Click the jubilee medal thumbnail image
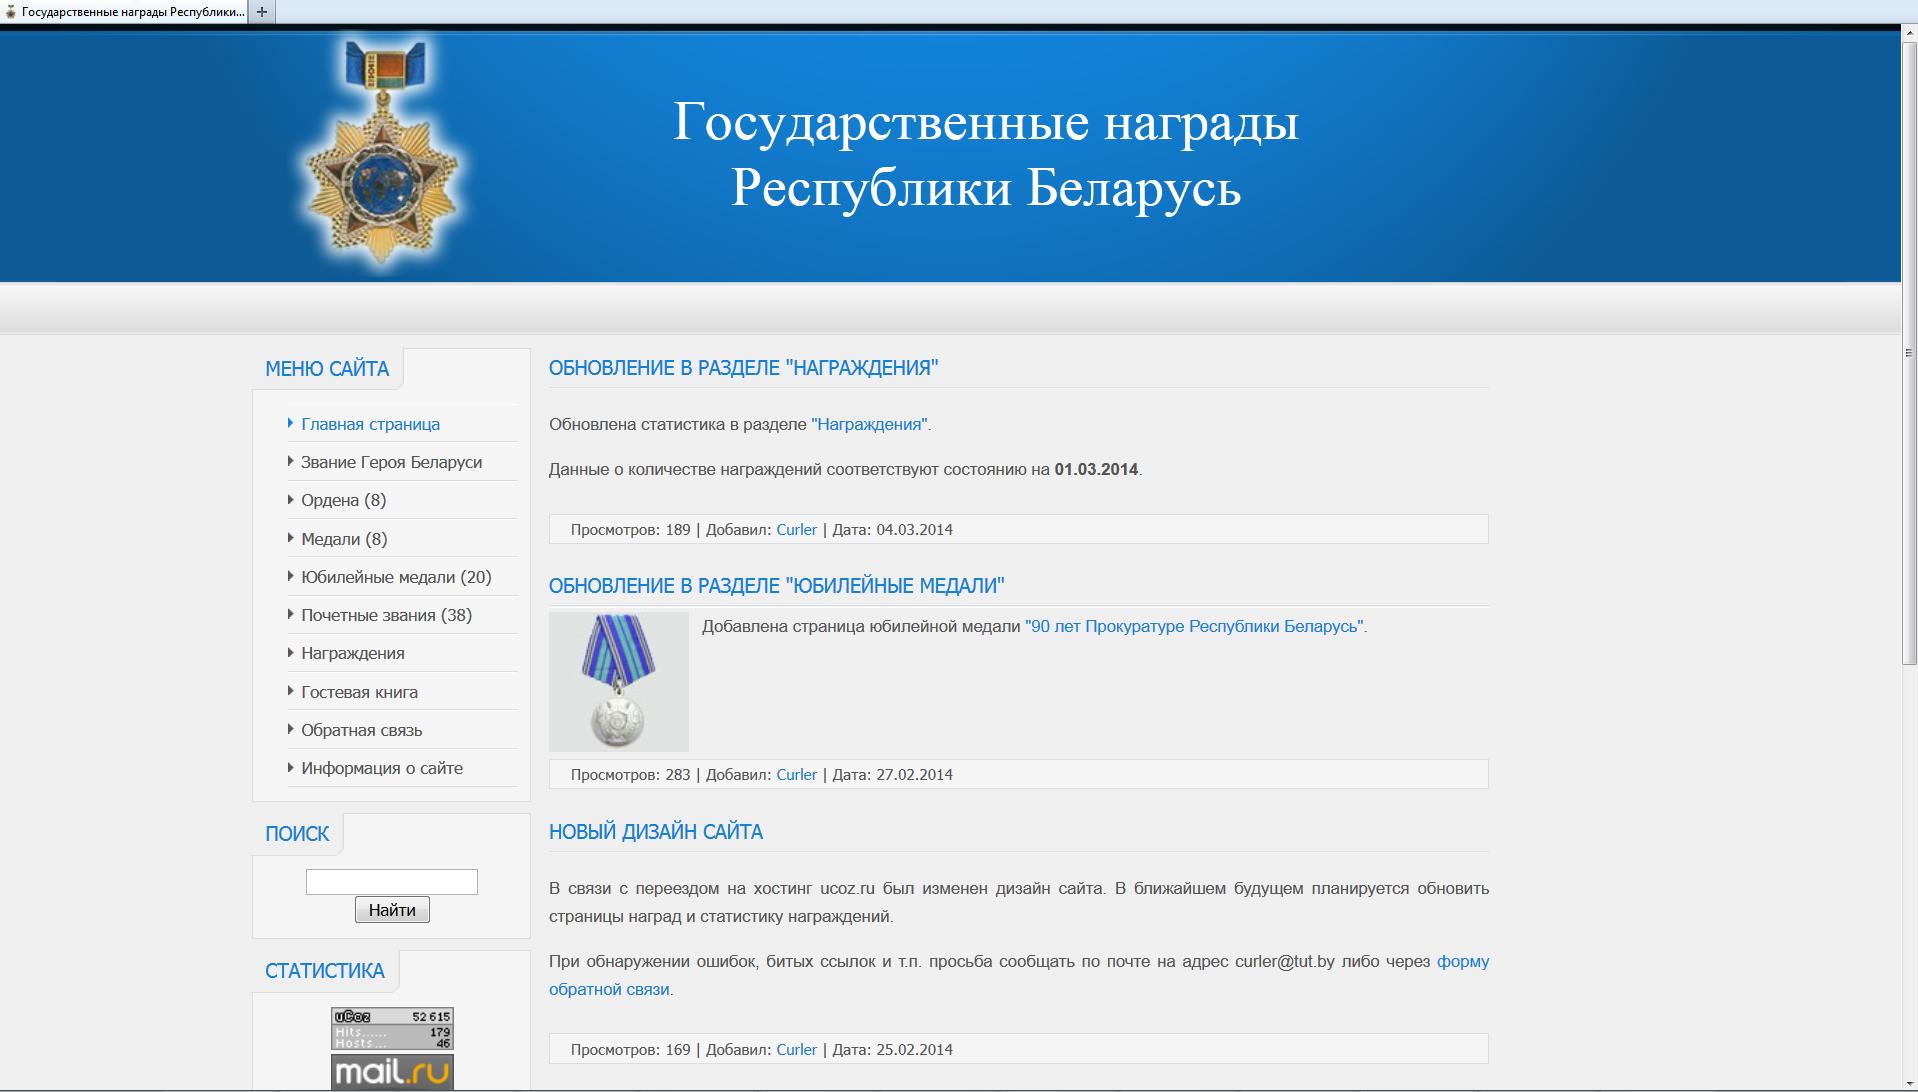 [618, 682]
